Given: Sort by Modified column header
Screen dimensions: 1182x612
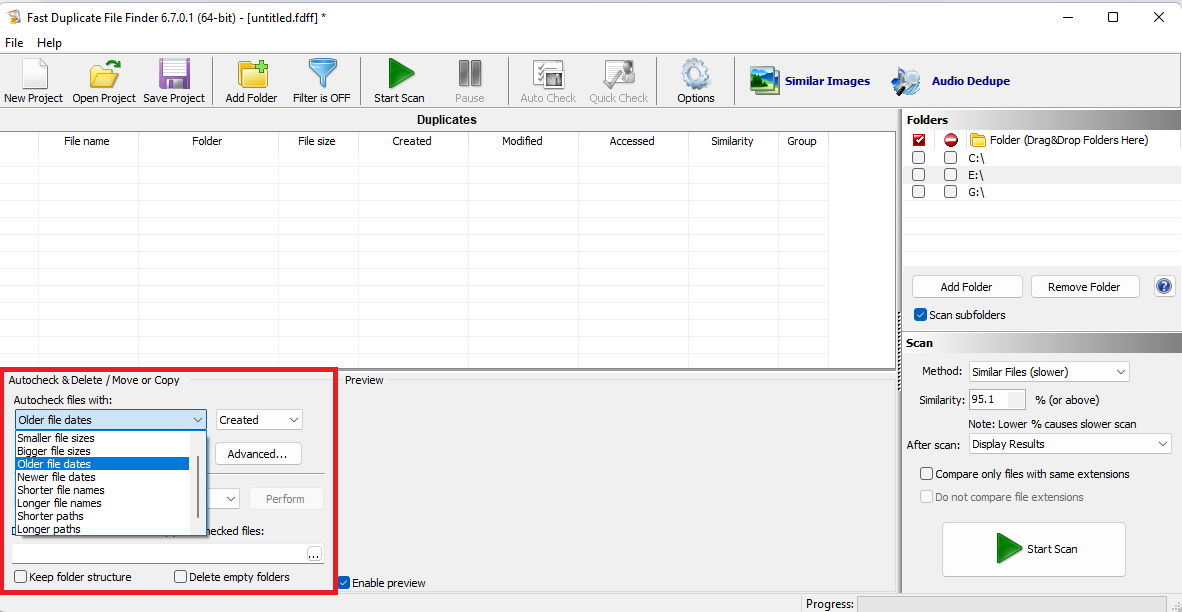Looking at the screenshot, I should (522, 141).
